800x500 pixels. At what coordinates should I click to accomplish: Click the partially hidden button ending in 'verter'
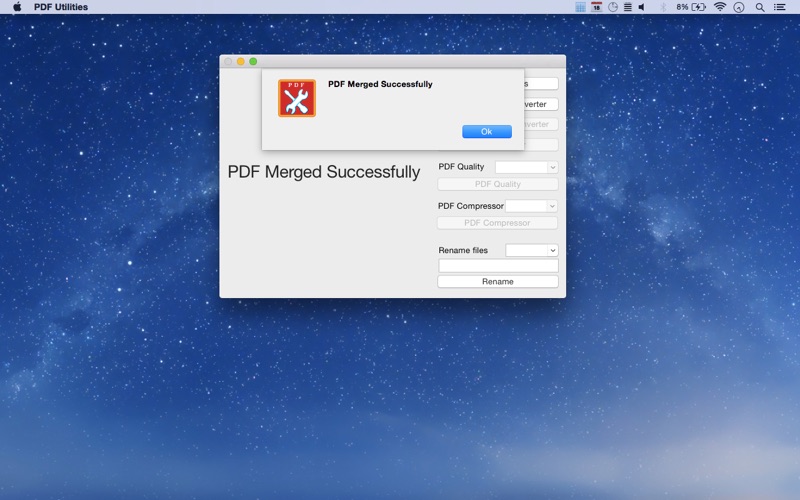click(x=541, y=104)
